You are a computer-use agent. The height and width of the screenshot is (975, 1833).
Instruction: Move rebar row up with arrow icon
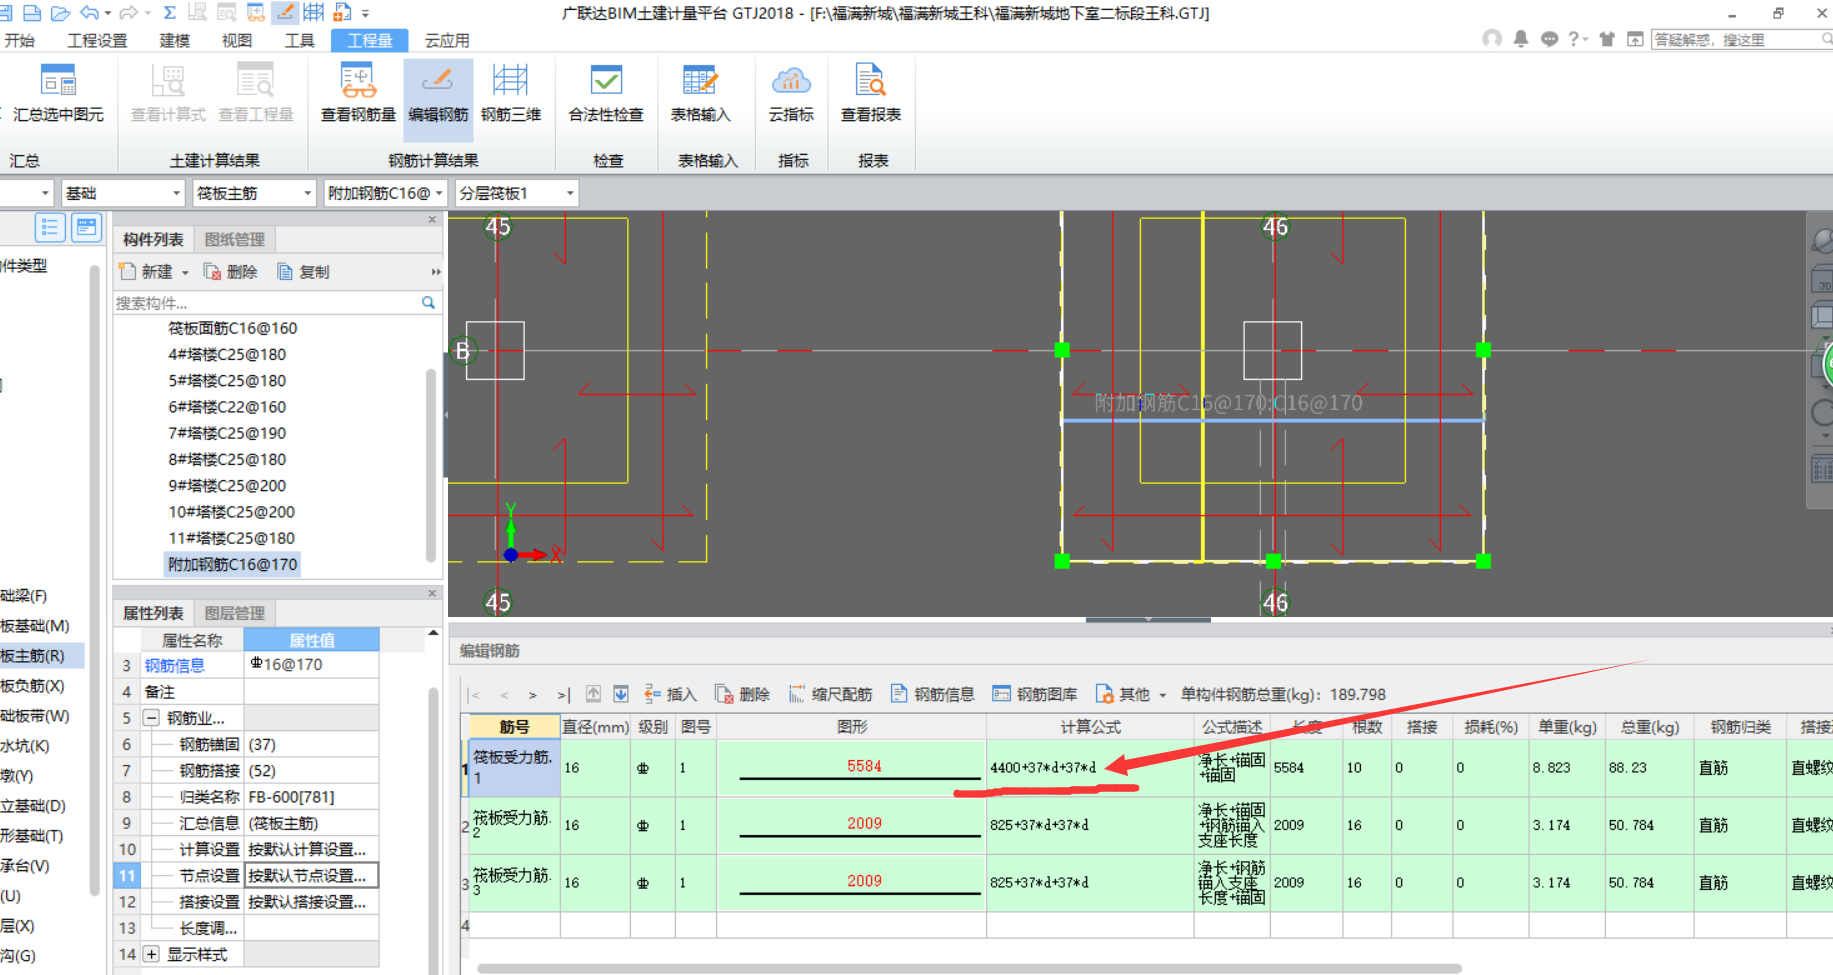593,694
